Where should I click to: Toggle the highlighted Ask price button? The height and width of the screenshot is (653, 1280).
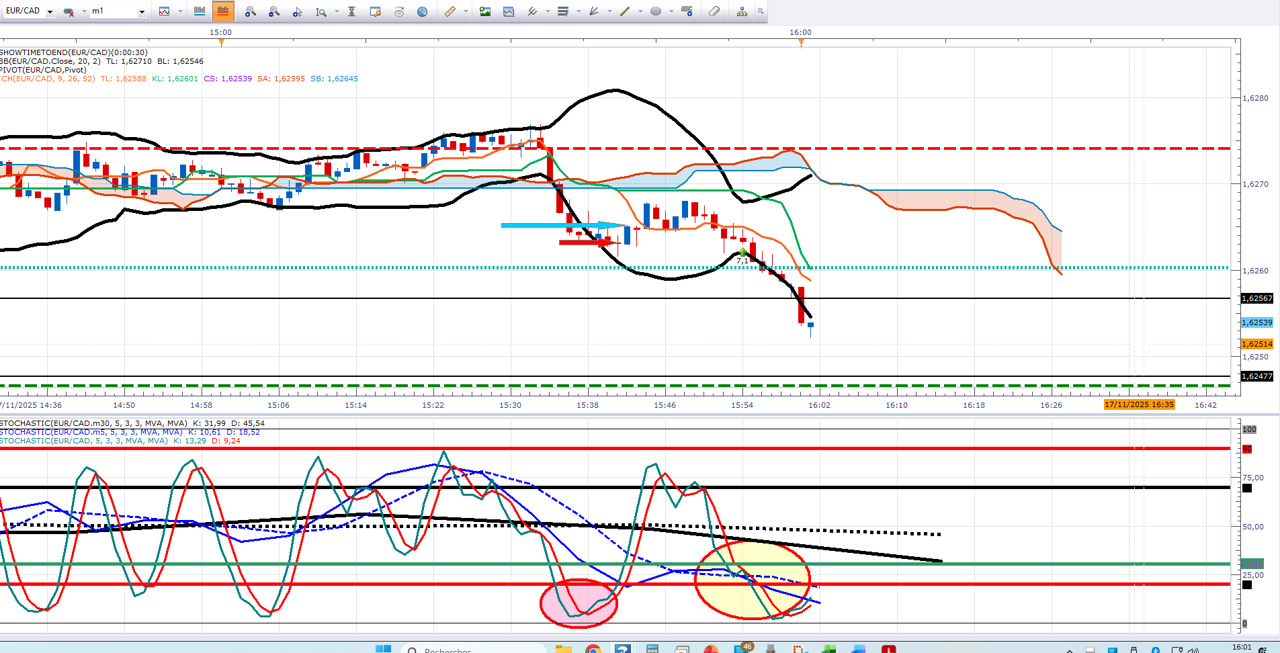coord(223,12)
